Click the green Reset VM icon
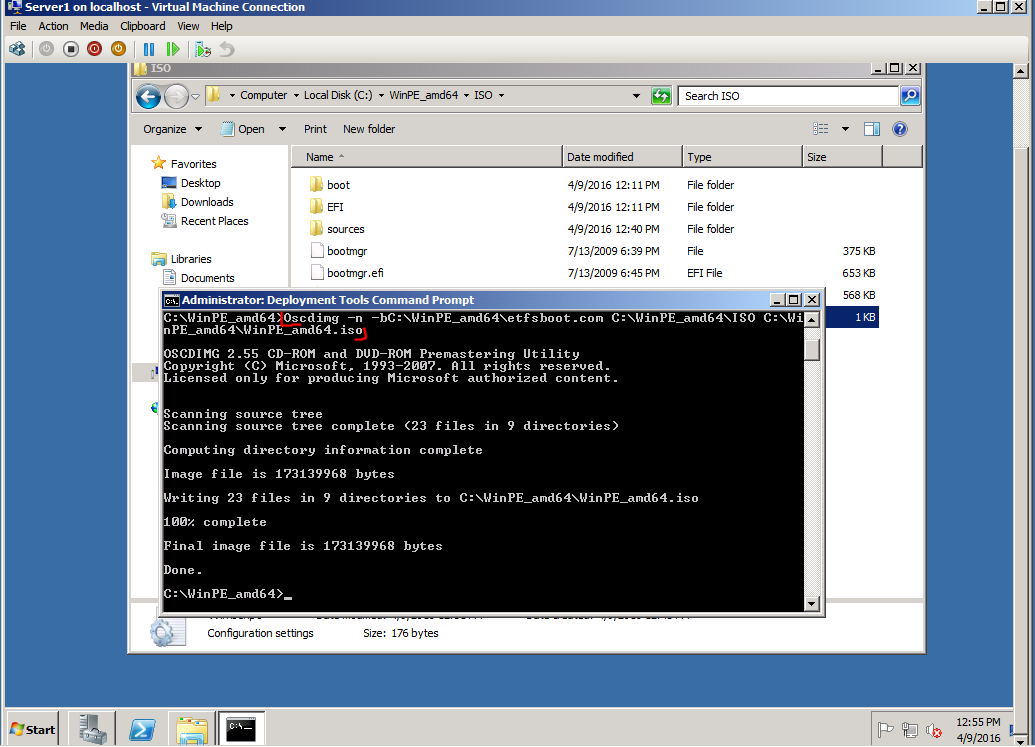The image size is (1035, 747). click(173, 49)
